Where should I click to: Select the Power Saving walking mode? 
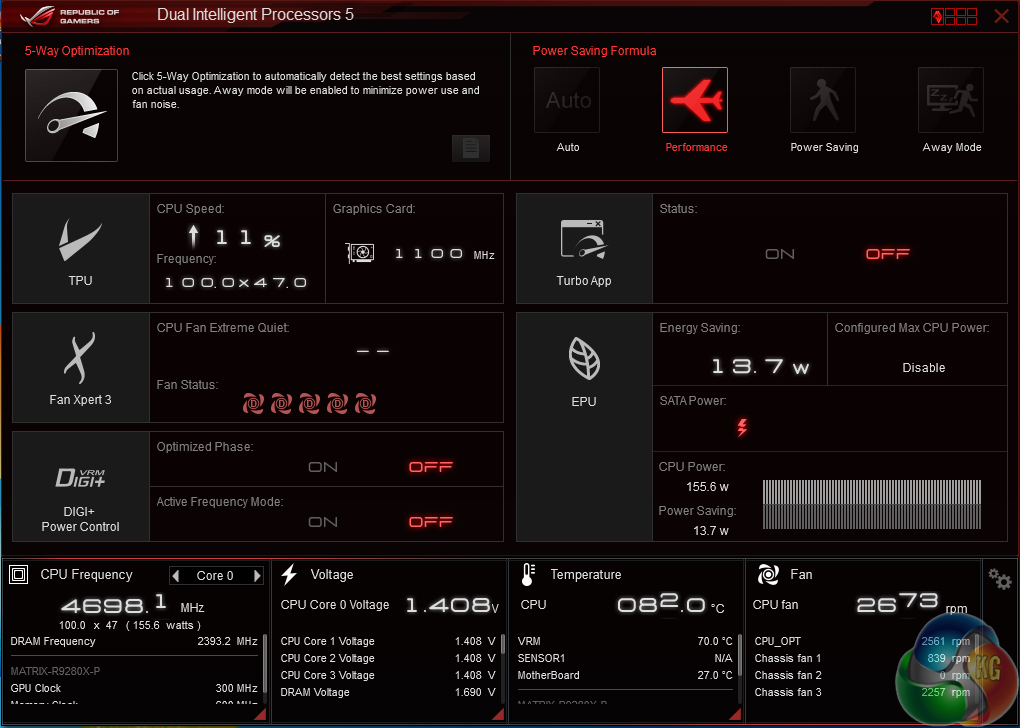[823, 100]
